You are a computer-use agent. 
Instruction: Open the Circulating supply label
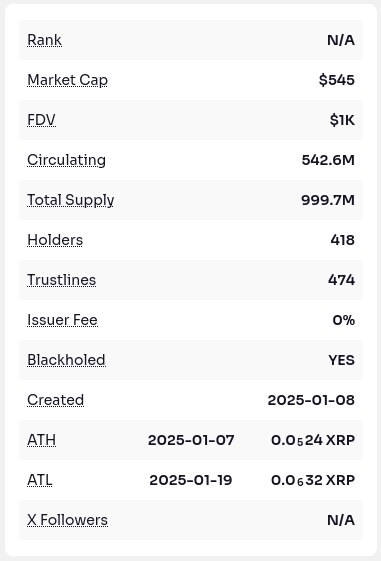click(x=67, y=160)
